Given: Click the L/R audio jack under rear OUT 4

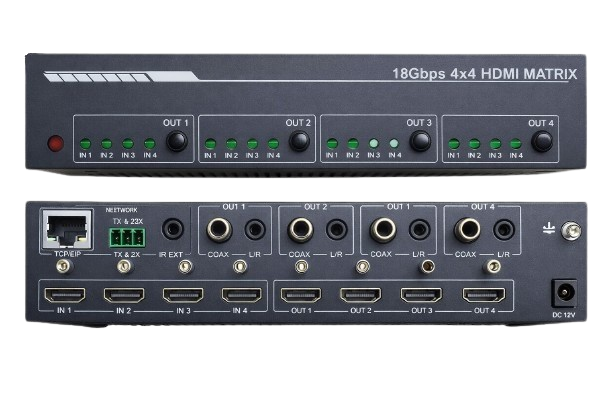Looking at the screenshot, I should (x=504, y=232).
